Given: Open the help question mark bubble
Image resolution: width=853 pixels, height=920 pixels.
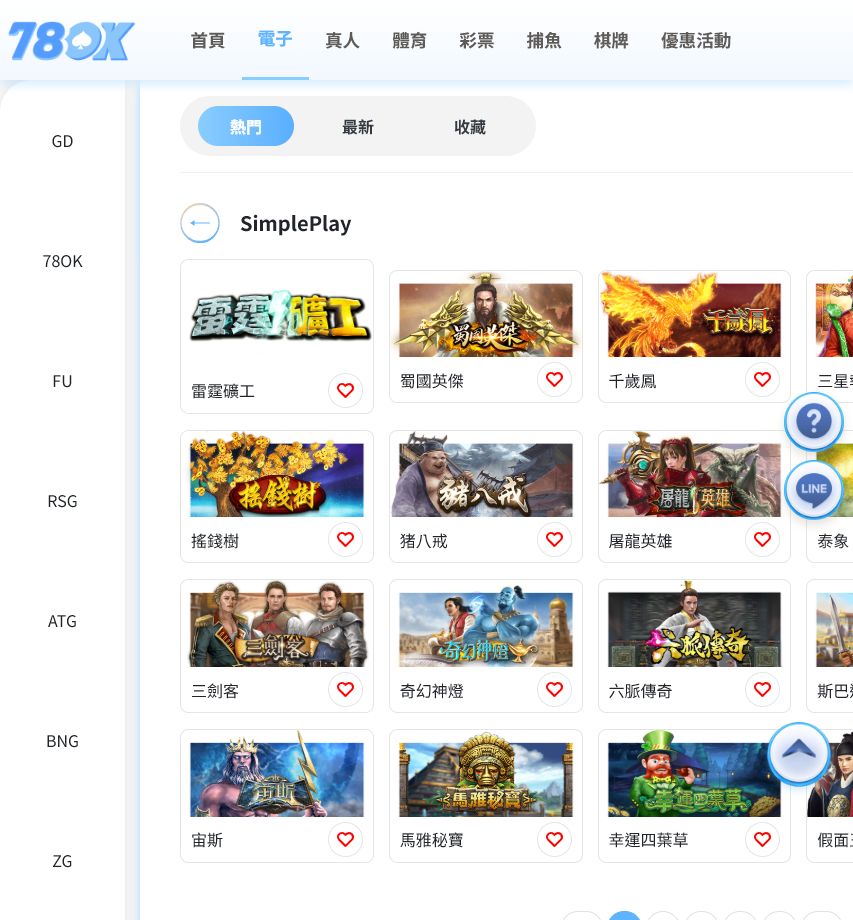Looking at the screenshot, I should coord(814,421).
